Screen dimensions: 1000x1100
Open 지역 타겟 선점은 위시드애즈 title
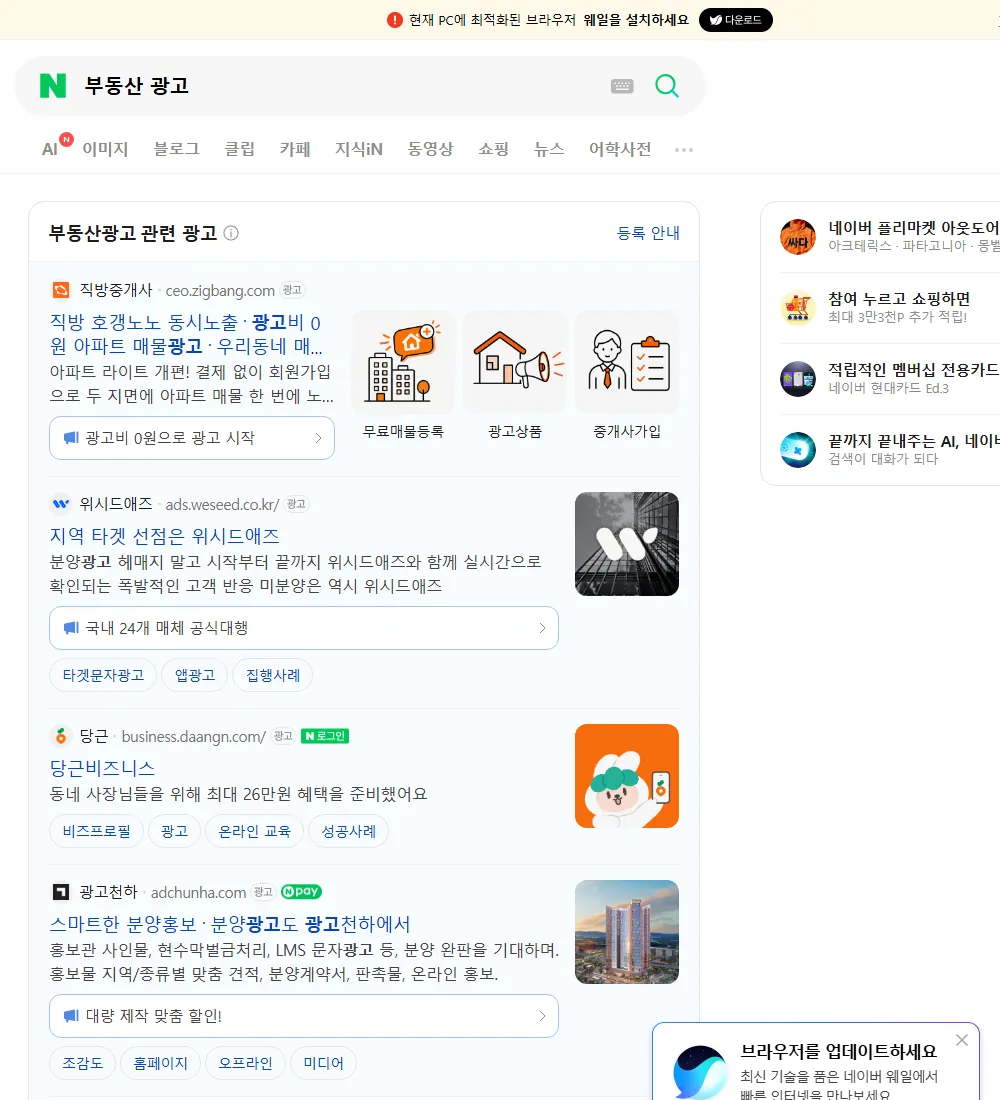tap(164, 536)
